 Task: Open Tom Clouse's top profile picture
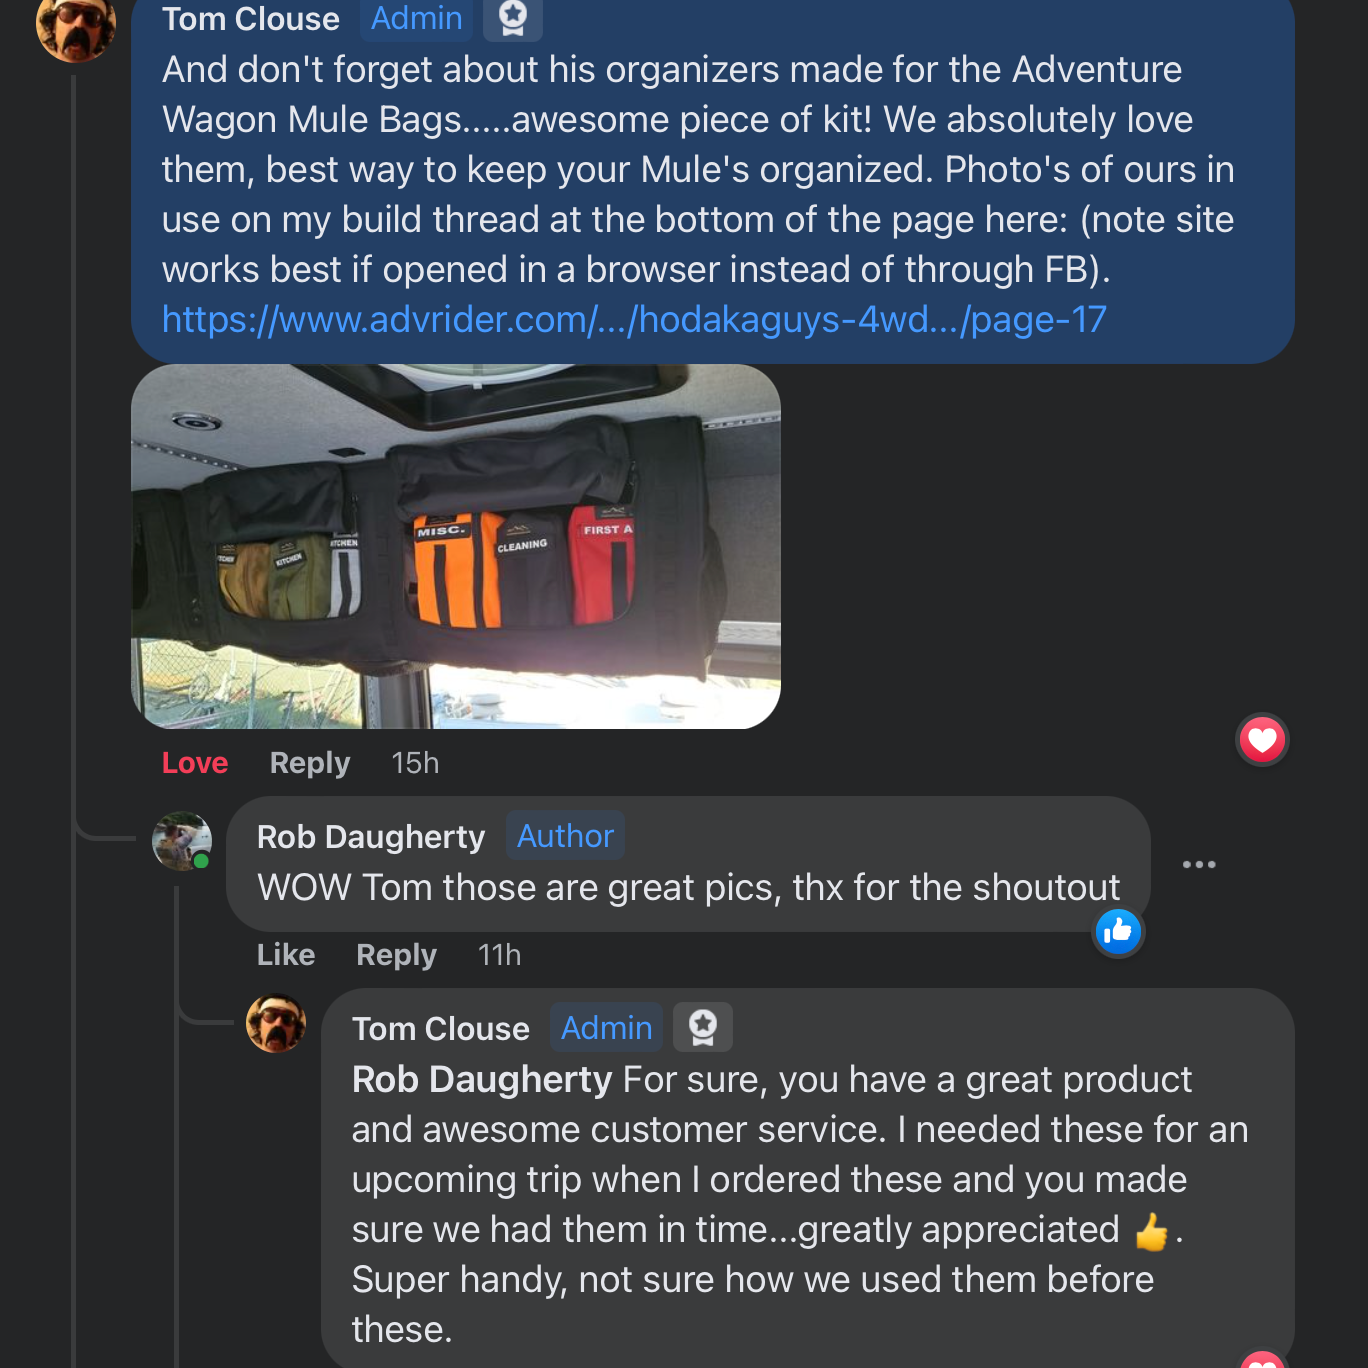pyautogui.click(x=75, y=25)
